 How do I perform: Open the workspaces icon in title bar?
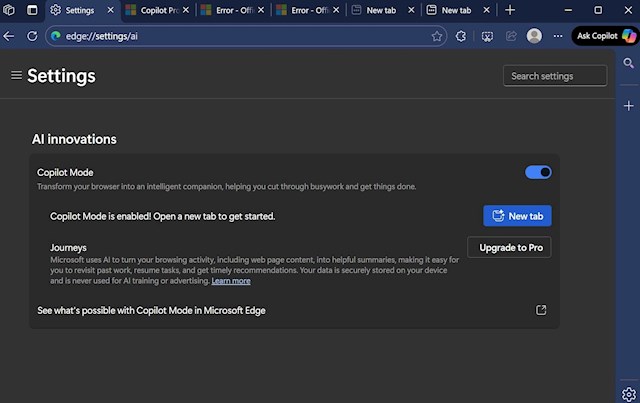point(9,10)
